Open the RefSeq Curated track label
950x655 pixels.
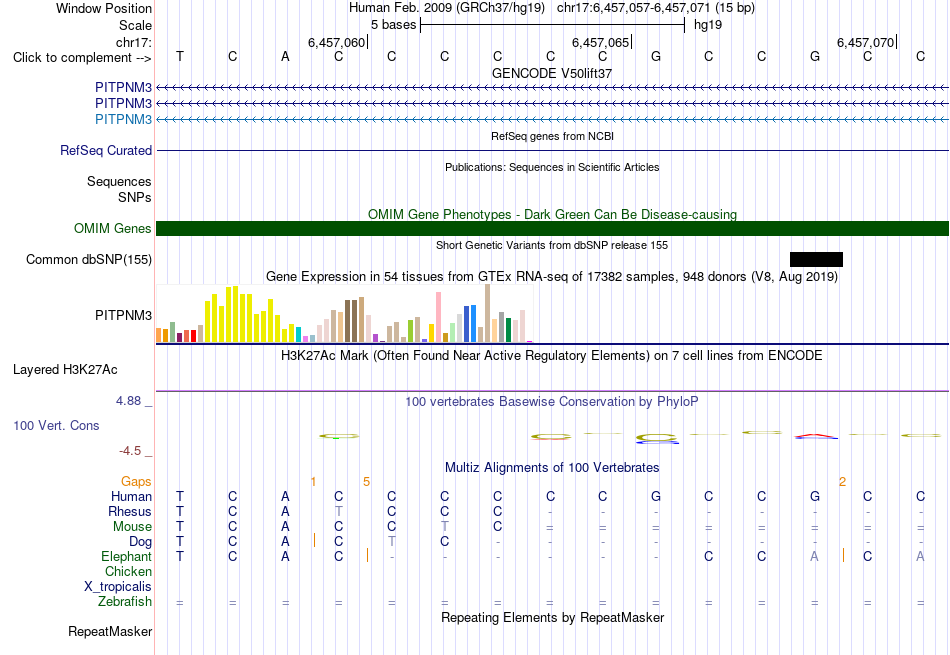pyautogui.click(x=105, y=150)
